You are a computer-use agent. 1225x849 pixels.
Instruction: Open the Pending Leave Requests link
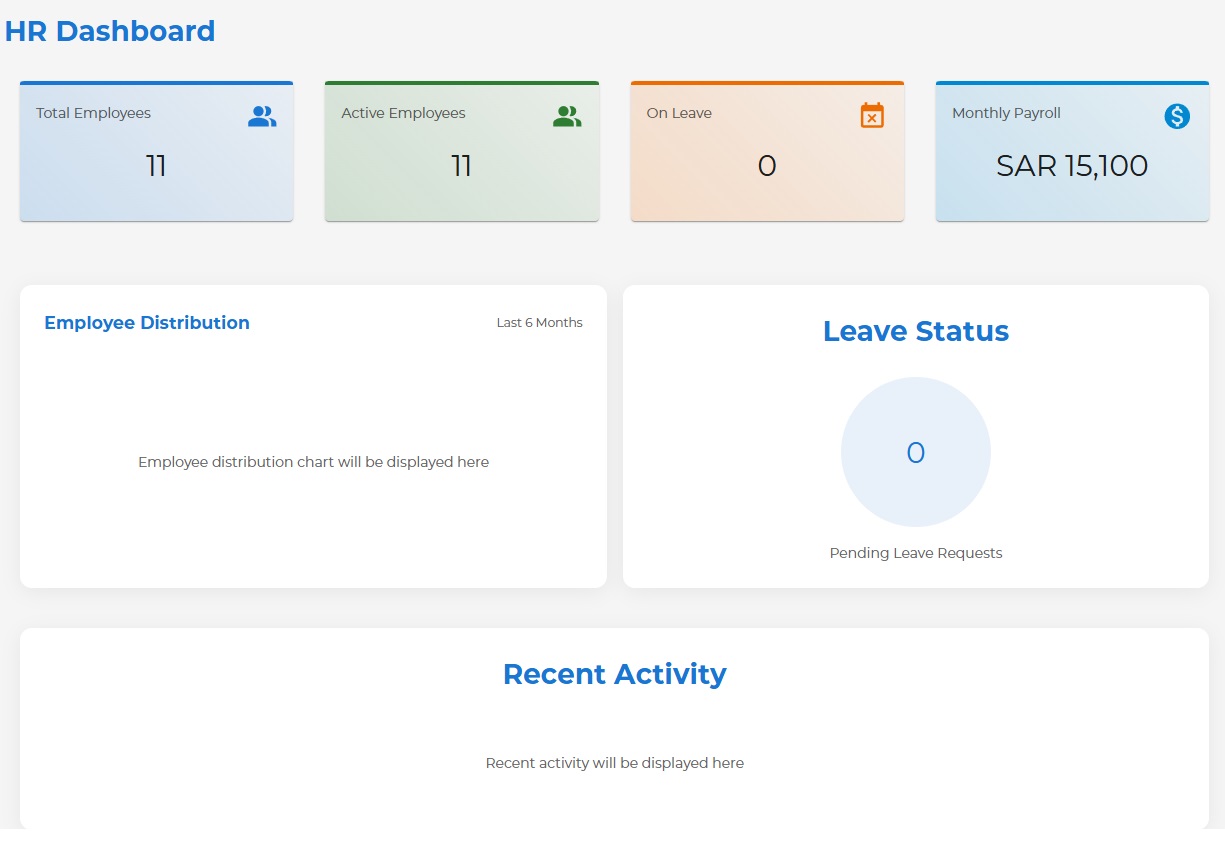tap(915, 552)
